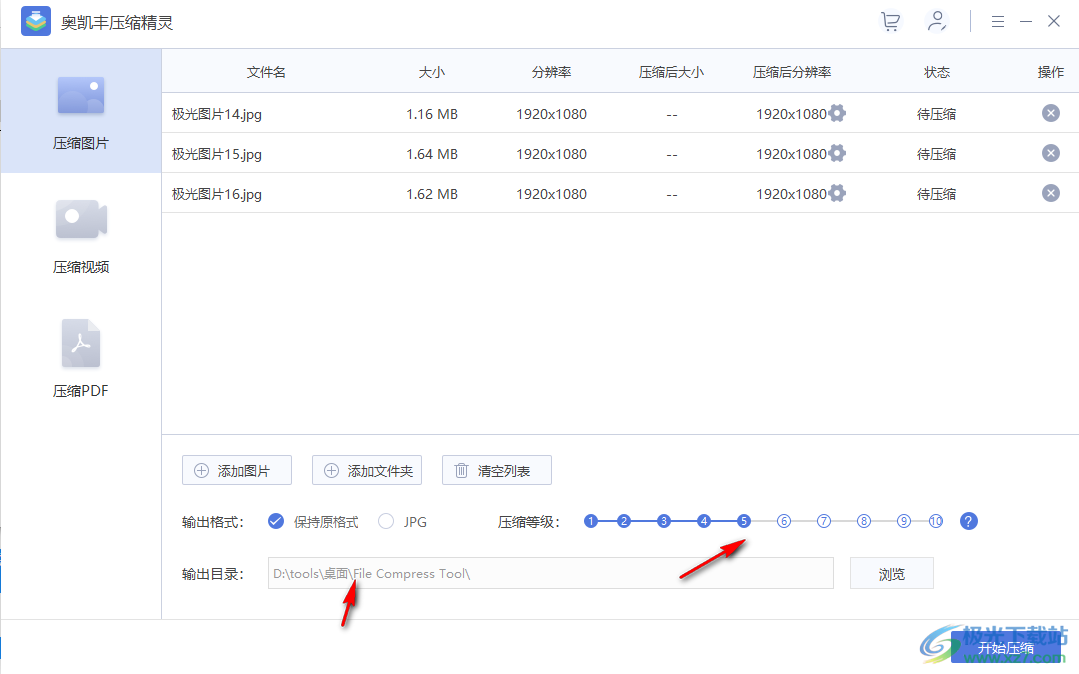Switch to 压缩视频 sidebar tab
Viewport: 1079px width, 674px height.
81,235
